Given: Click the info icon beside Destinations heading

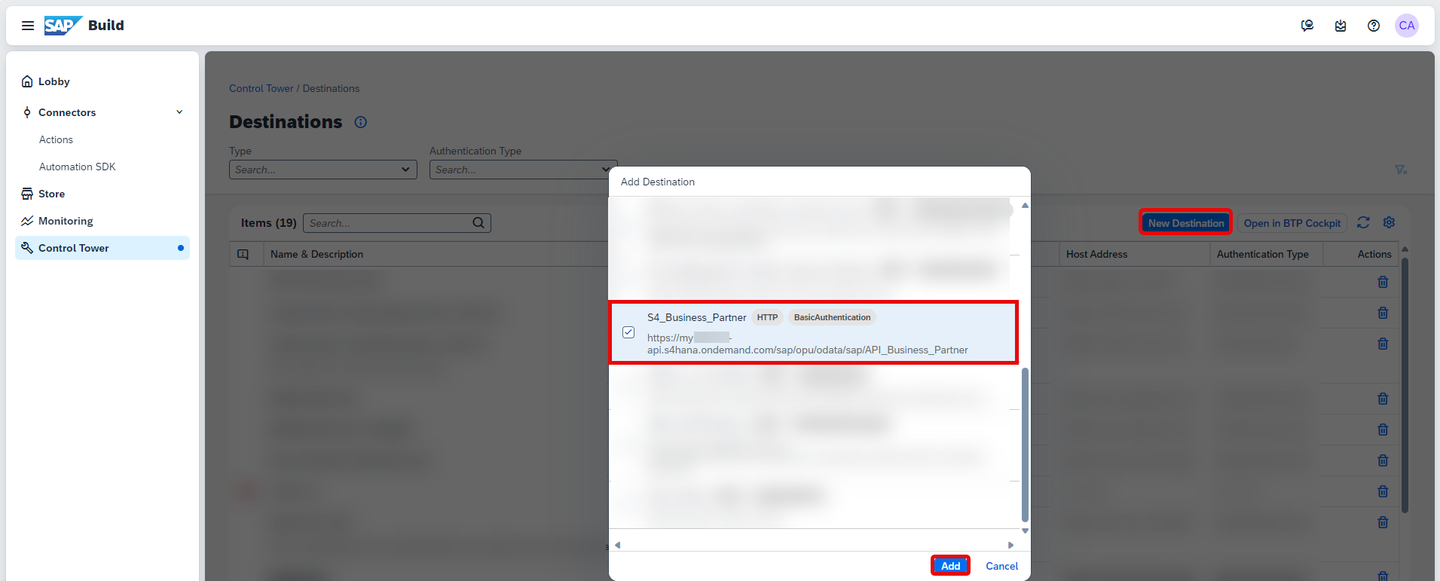Looking at the screenshot, I should click(361, 122).
